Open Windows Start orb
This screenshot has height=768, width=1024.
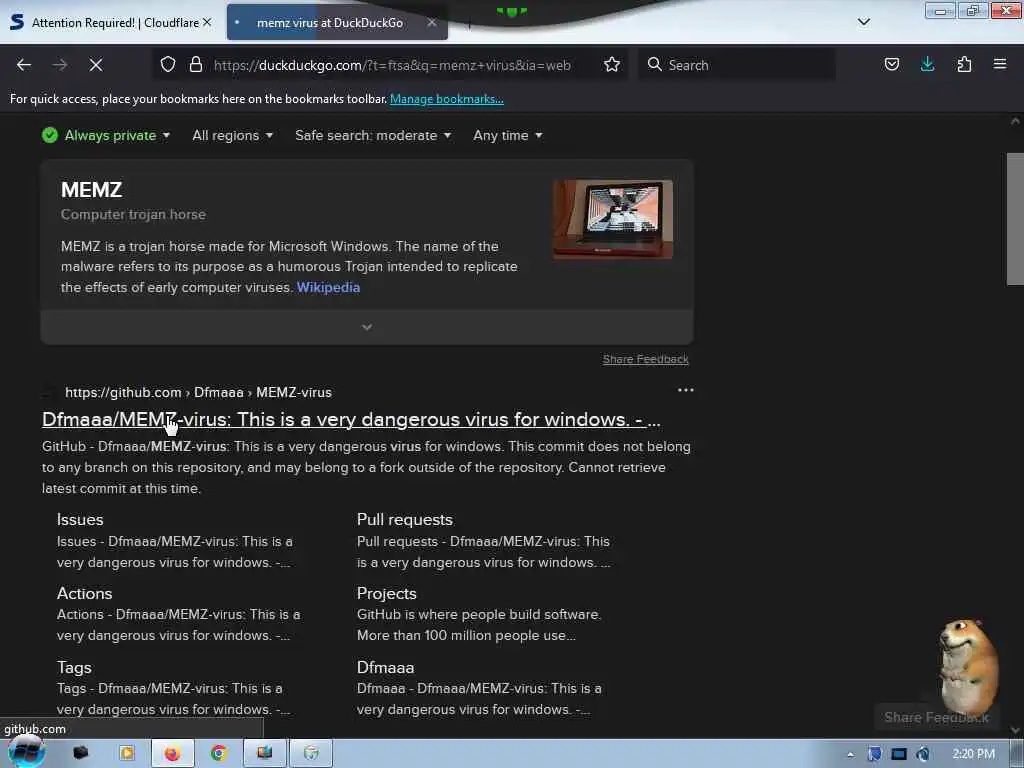(26, 752)
